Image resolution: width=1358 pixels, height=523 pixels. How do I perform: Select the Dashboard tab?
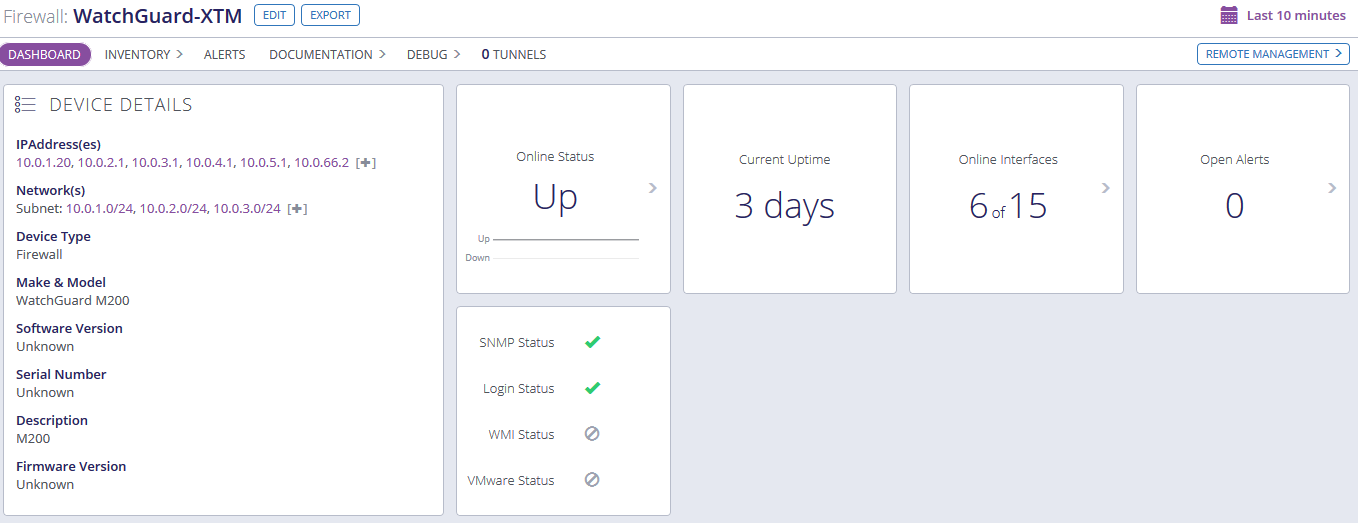tap(45, 55)
